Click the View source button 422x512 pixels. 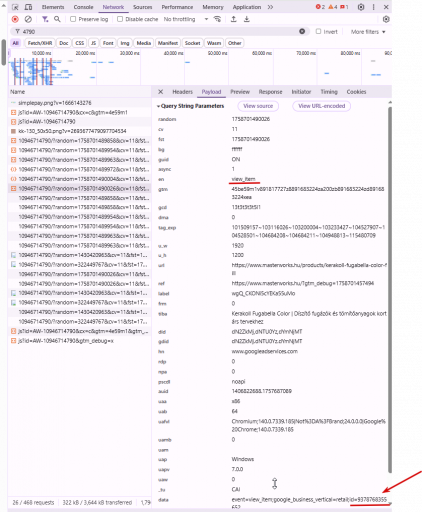point(258,106)
